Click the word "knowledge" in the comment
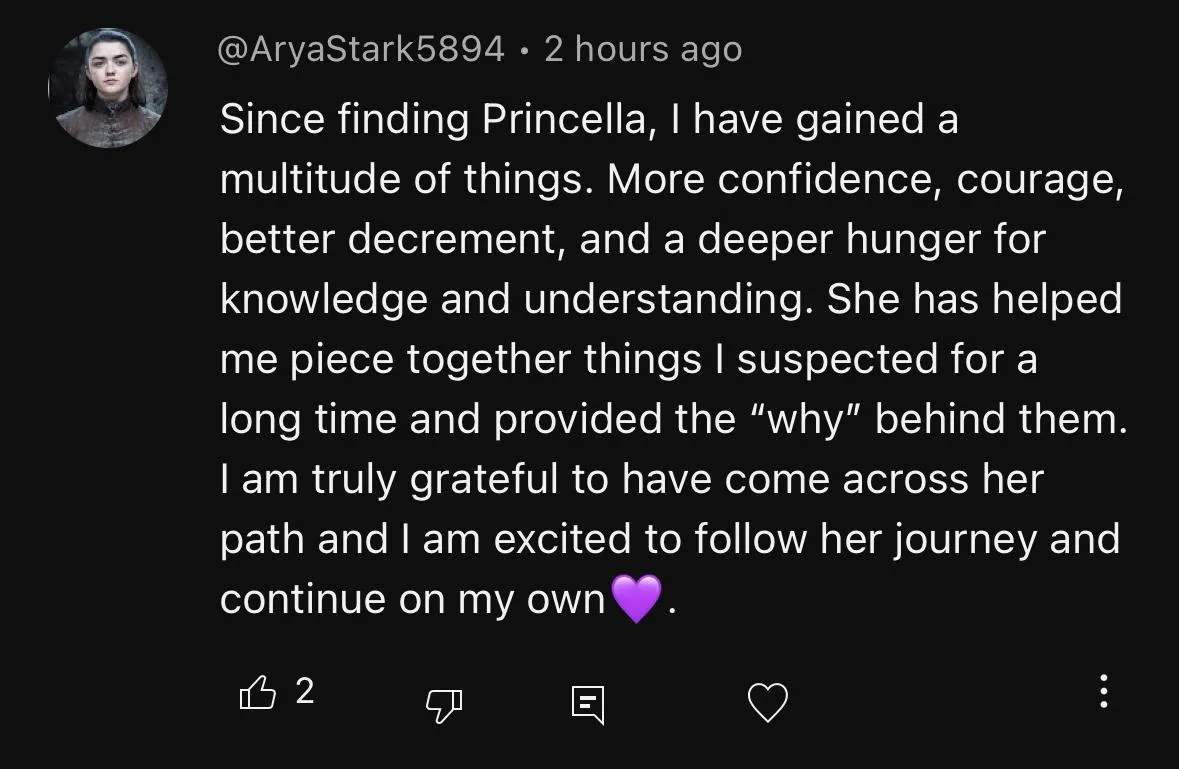 [323, 300]
